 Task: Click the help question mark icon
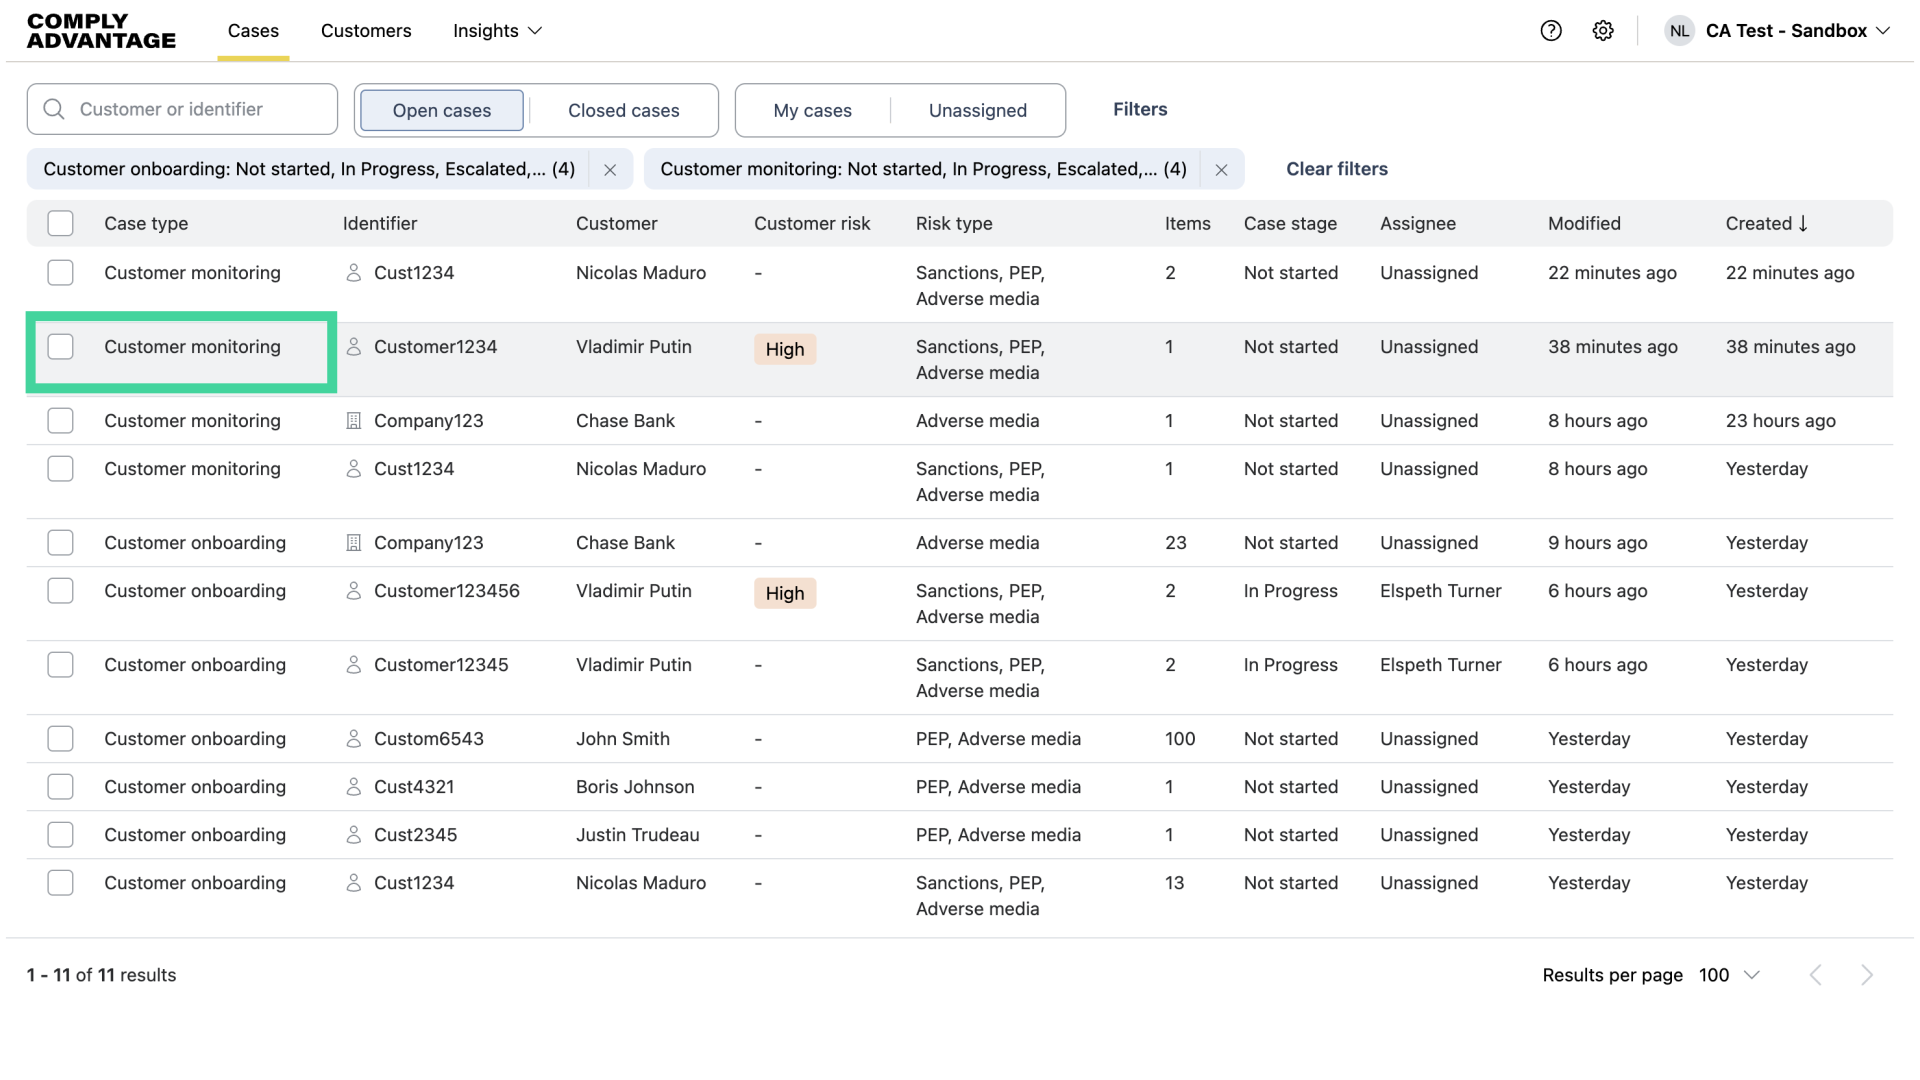pos(1551,31)
